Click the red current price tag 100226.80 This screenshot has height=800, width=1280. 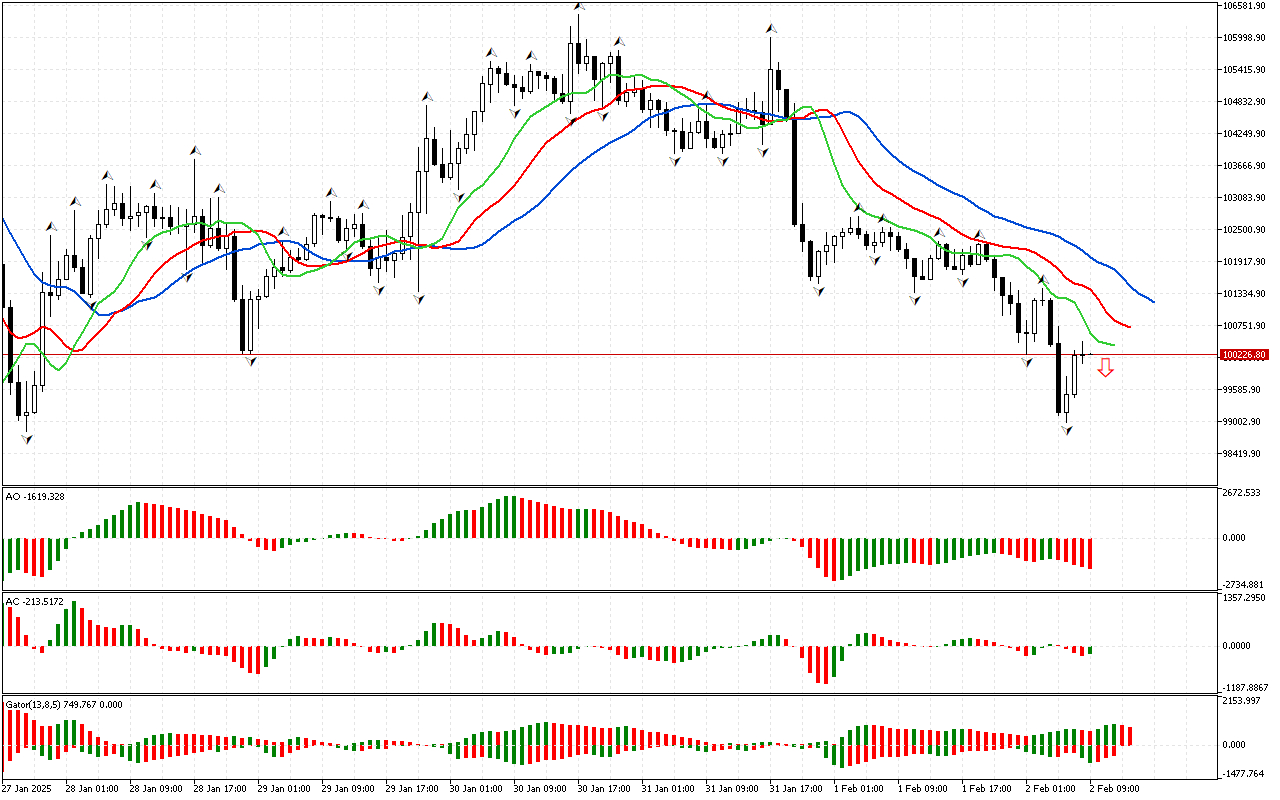1244,355
